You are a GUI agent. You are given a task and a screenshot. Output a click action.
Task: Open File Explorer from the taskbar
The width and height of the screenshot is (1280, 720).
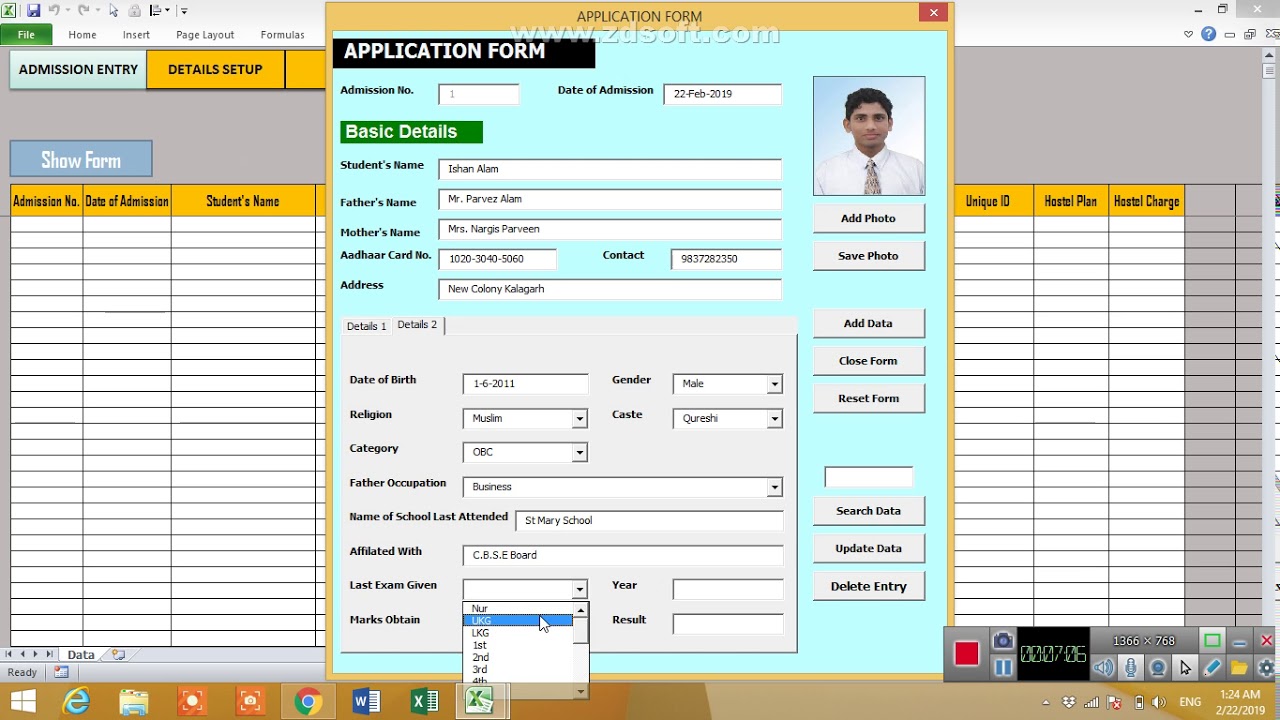click(133, 702)
